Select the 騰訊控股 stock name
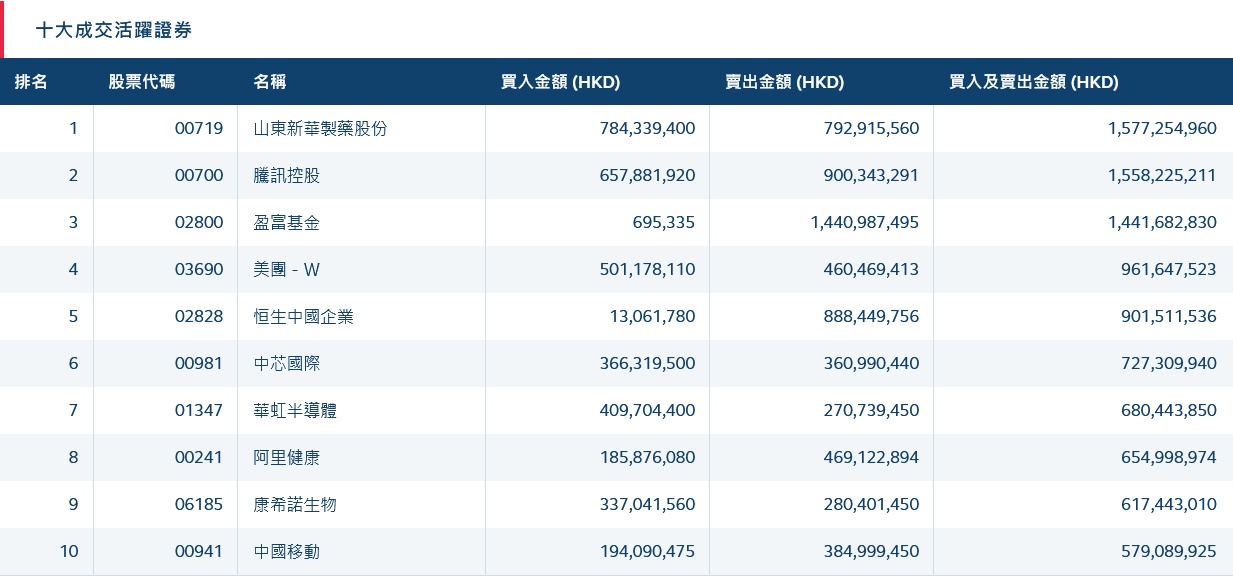The height and width of the screenshot is (576, 1233). tap(287, 175)
